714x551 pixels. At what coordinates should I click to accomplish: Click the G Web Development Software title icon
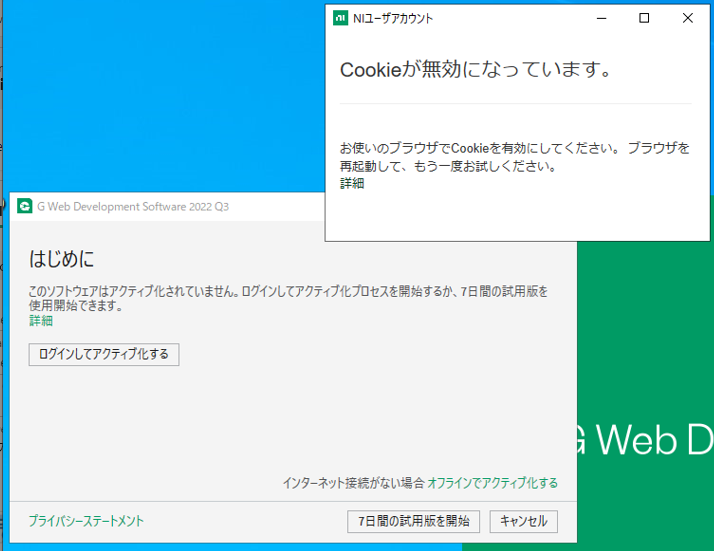pos(25,207)
